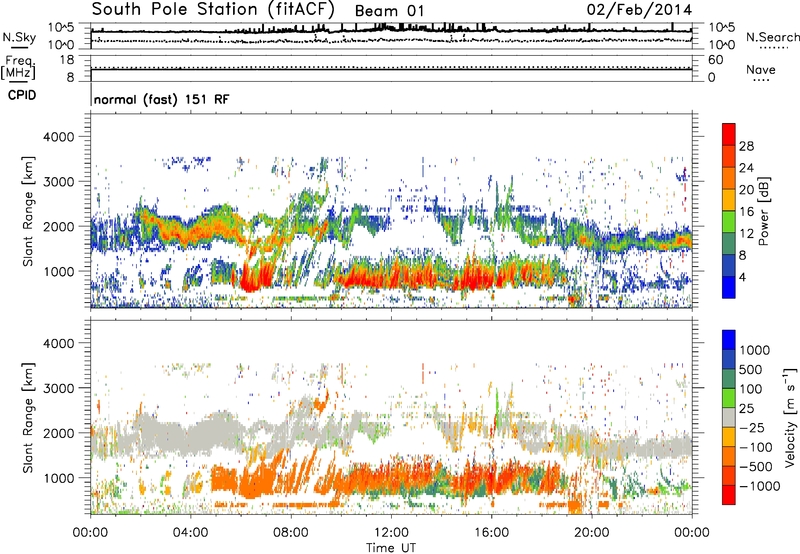Click the South Pole Station (fitACF) title
Viewport: 800px width, 554px height.
[x=213, y=10]
